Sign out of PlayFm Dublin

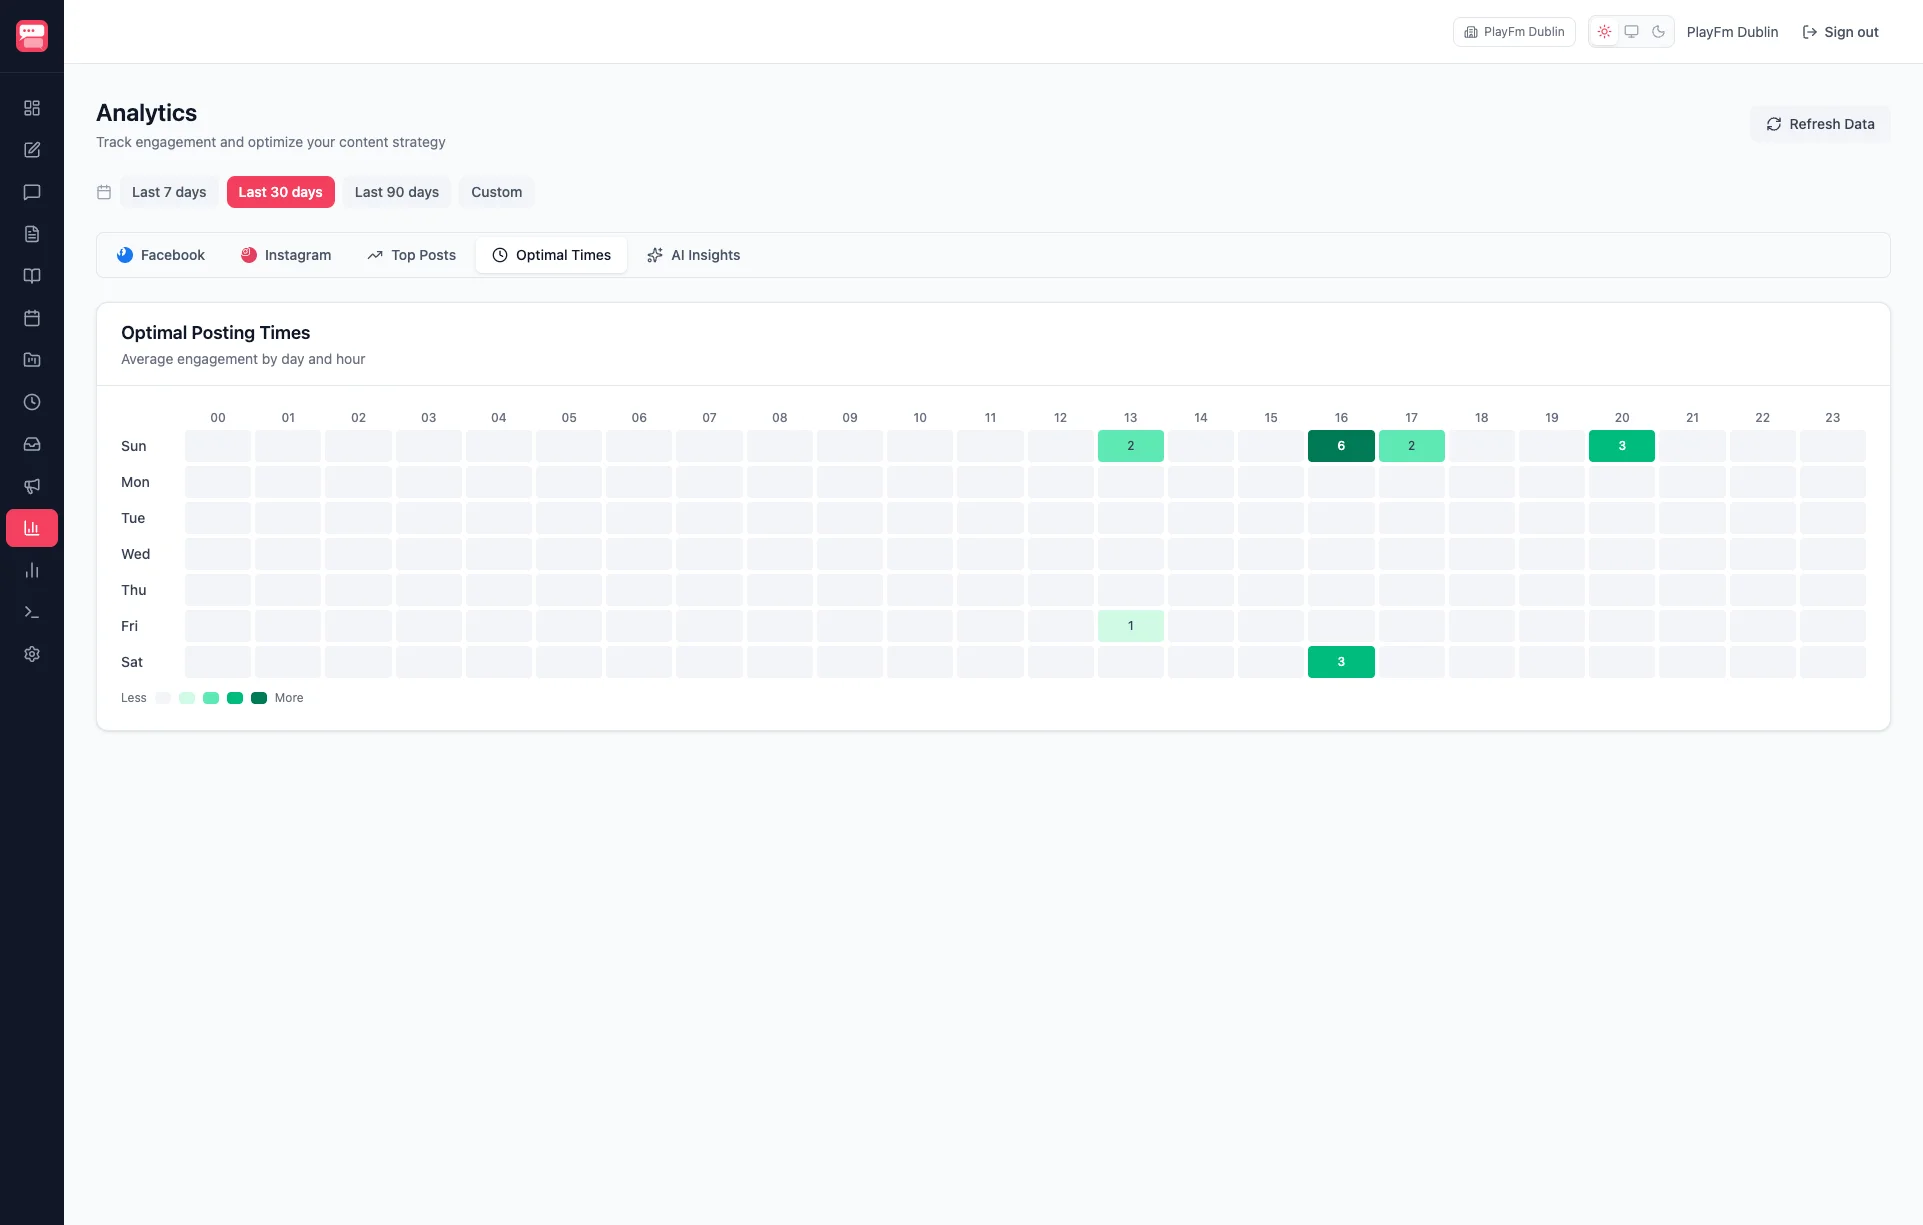tap(1840, 31)
